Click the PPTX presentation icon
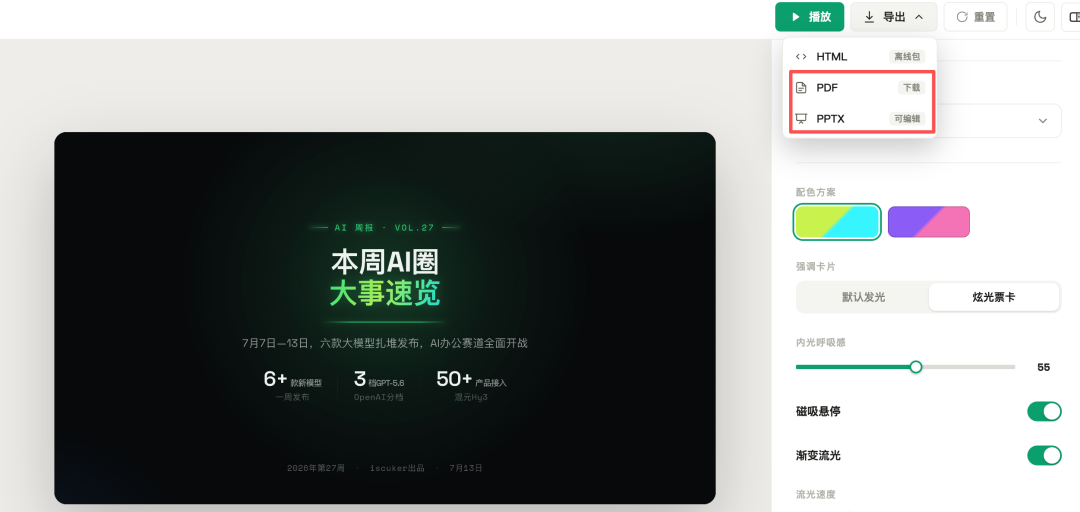 coord(800,119)
